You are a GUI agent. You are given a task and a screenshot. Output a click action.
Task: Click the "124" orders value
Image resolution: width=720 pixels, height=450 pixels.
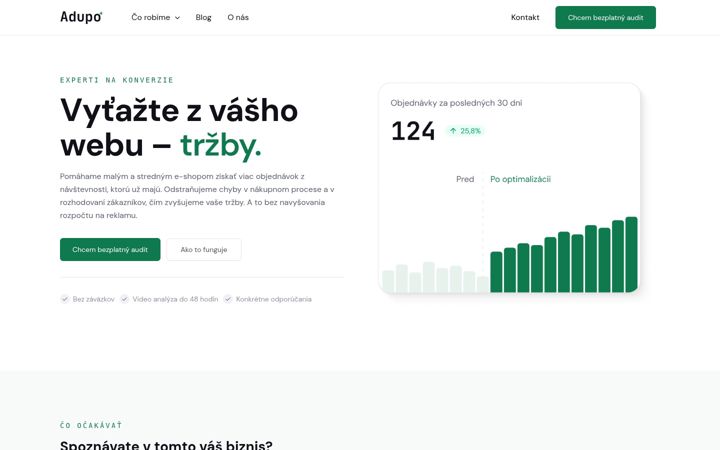click(x=413, y=131)
